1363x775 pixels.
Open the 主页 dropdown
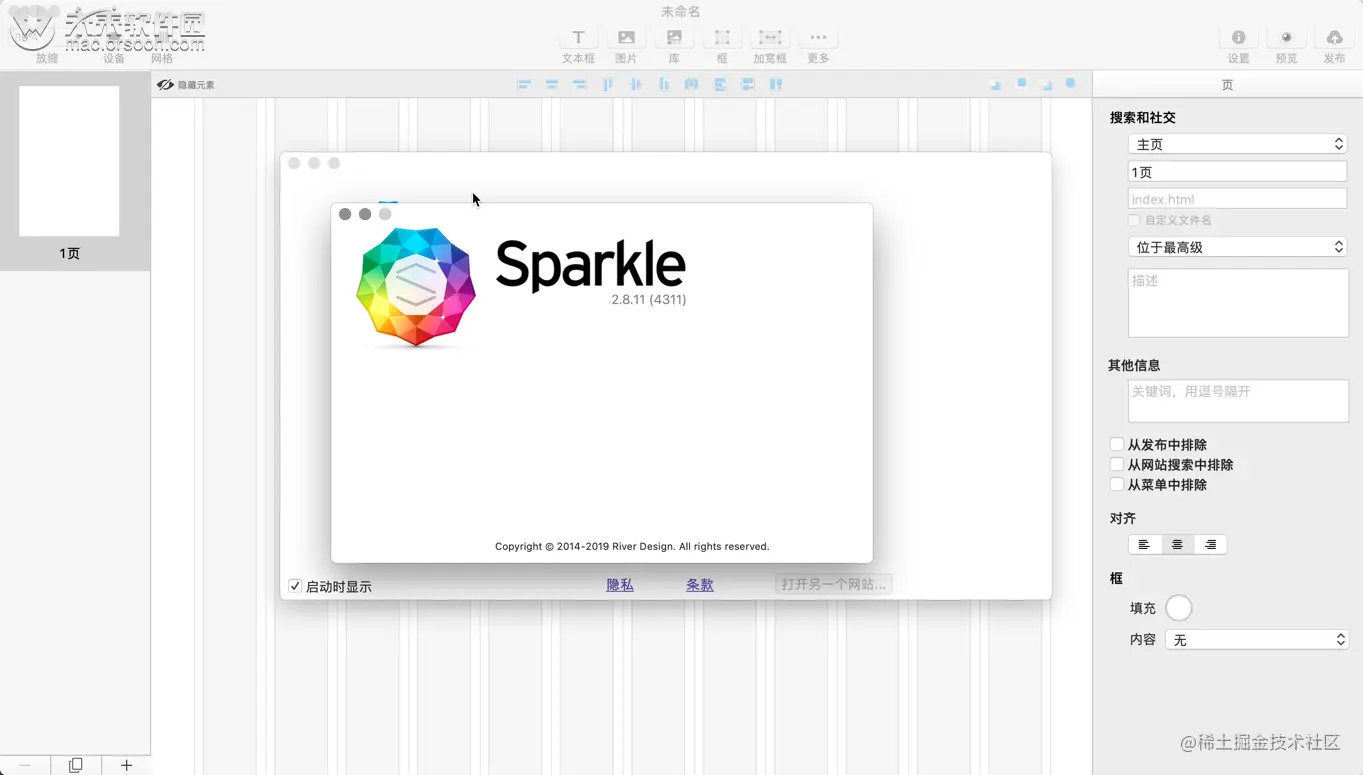pos(1238,144)
